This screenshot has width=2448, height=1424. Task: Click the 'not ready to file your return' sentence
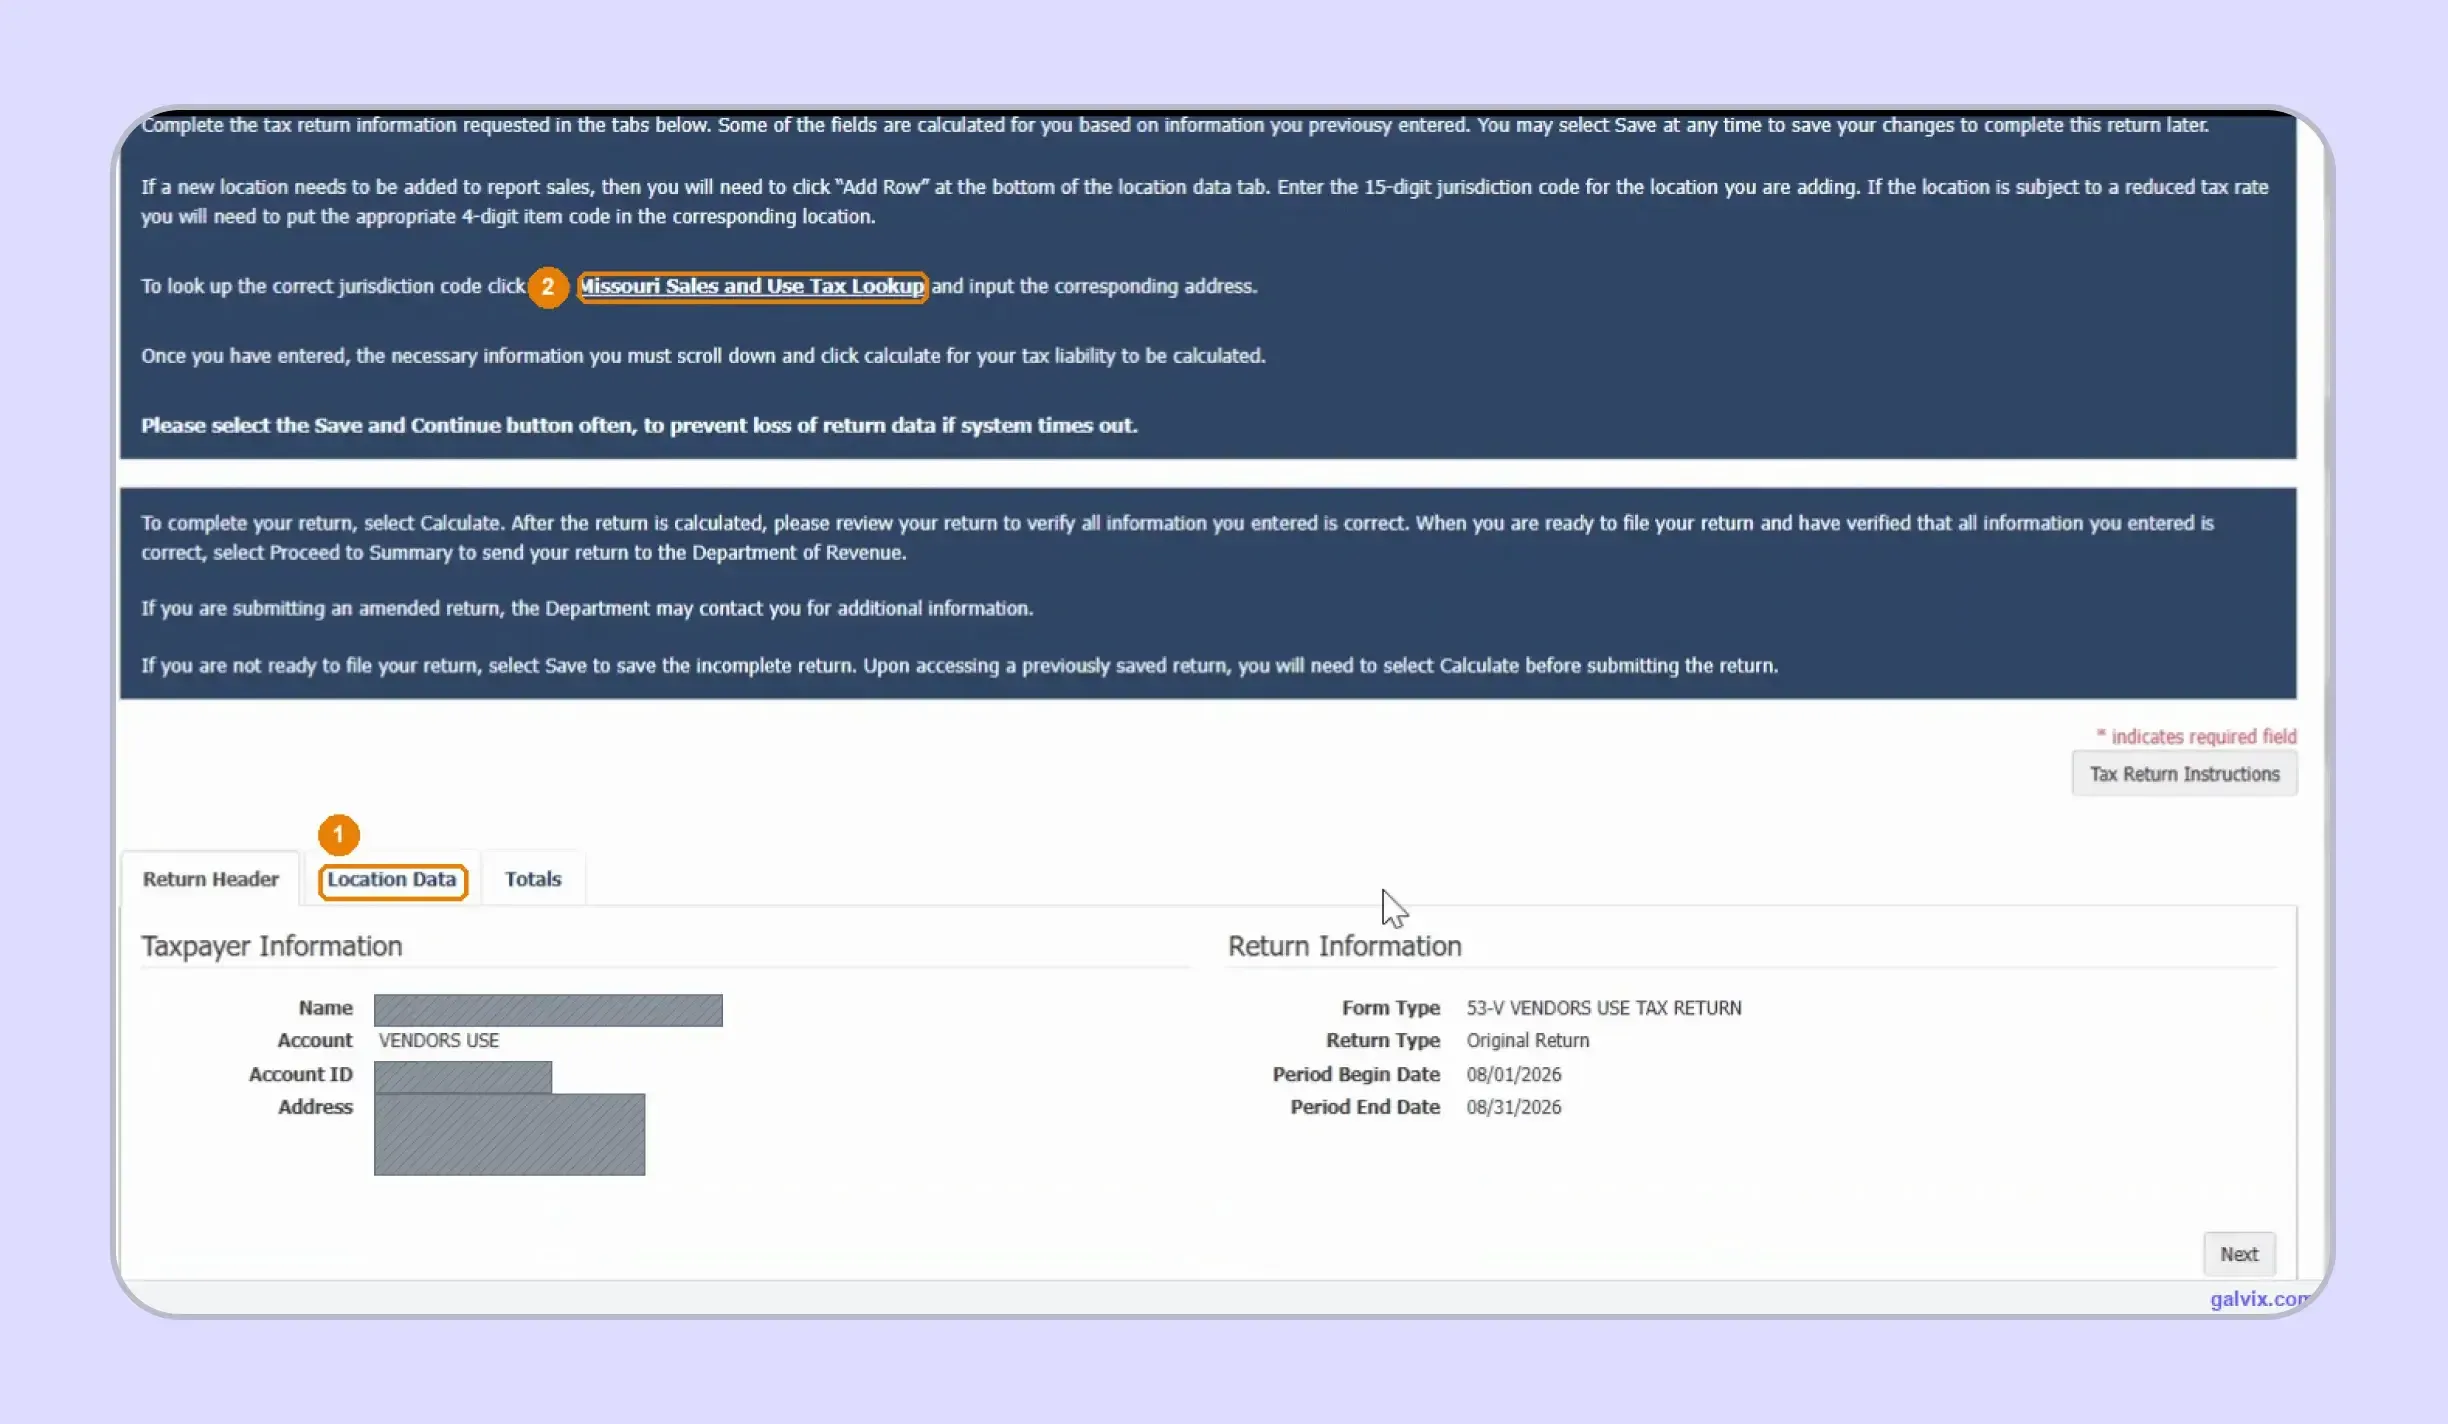pos(959,666)
